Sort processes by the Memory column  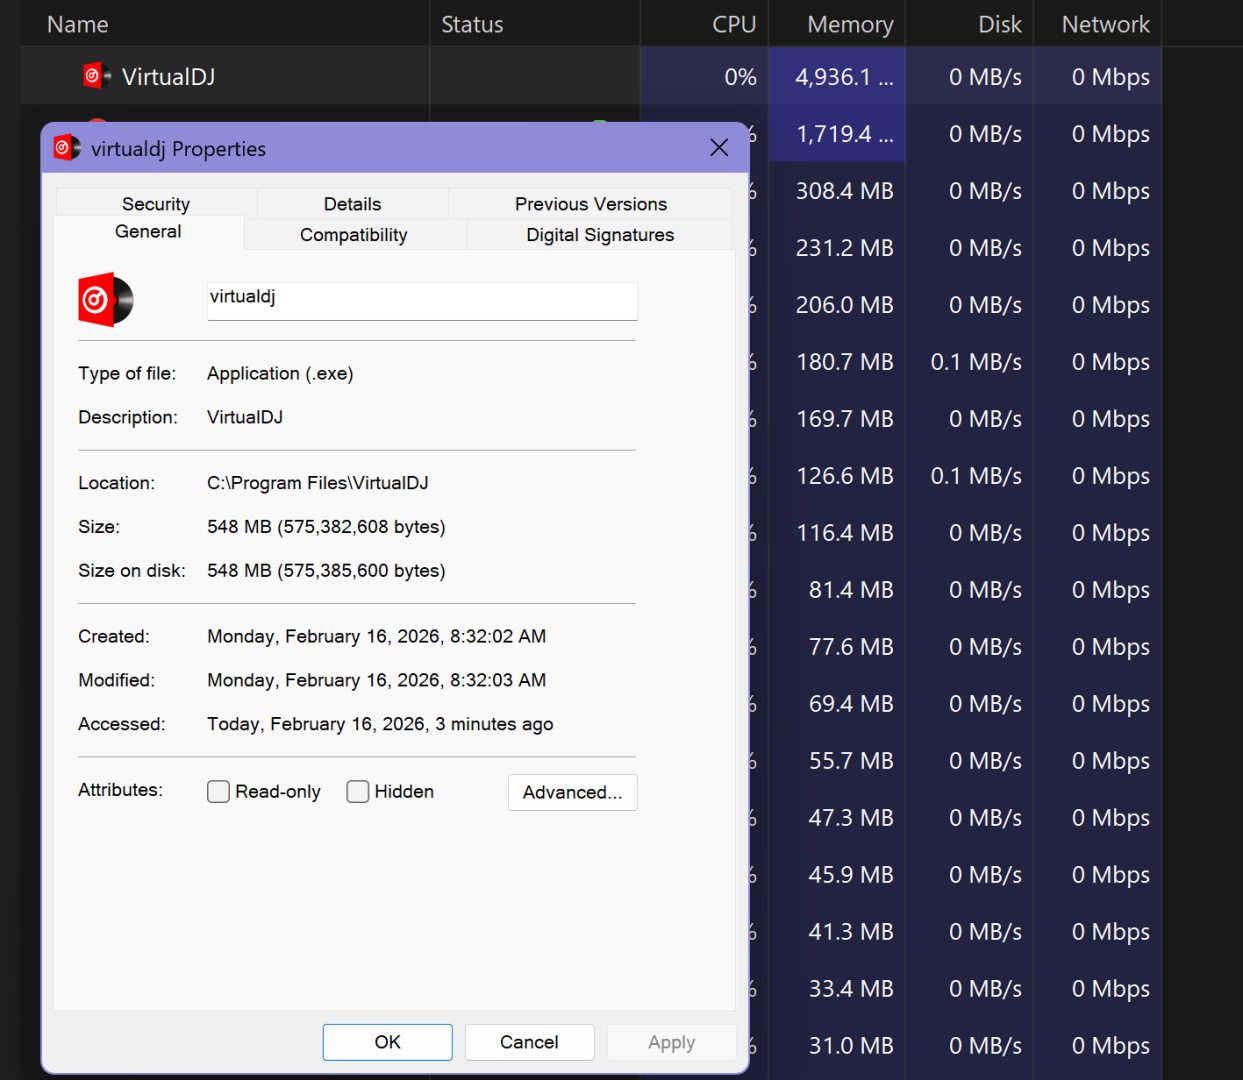tap(849, 25)
